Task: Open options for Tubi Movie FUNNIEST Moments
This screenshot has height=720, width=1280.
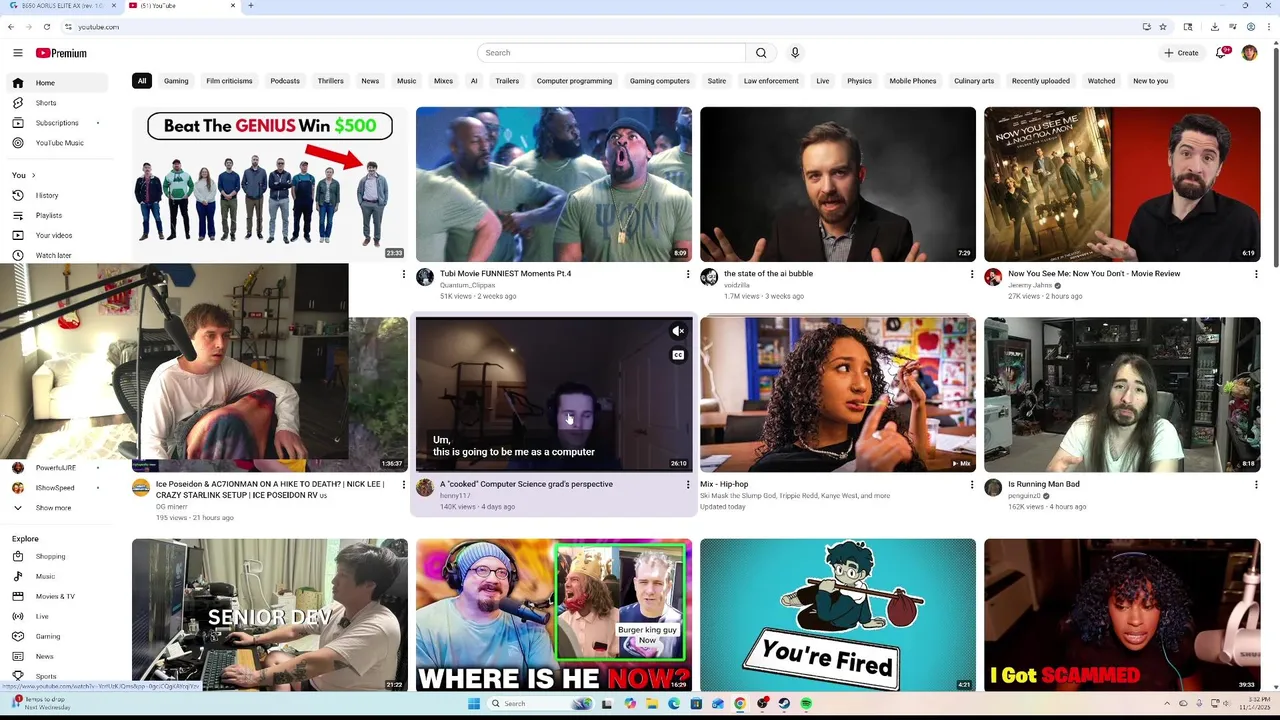Action: [687, 274]
